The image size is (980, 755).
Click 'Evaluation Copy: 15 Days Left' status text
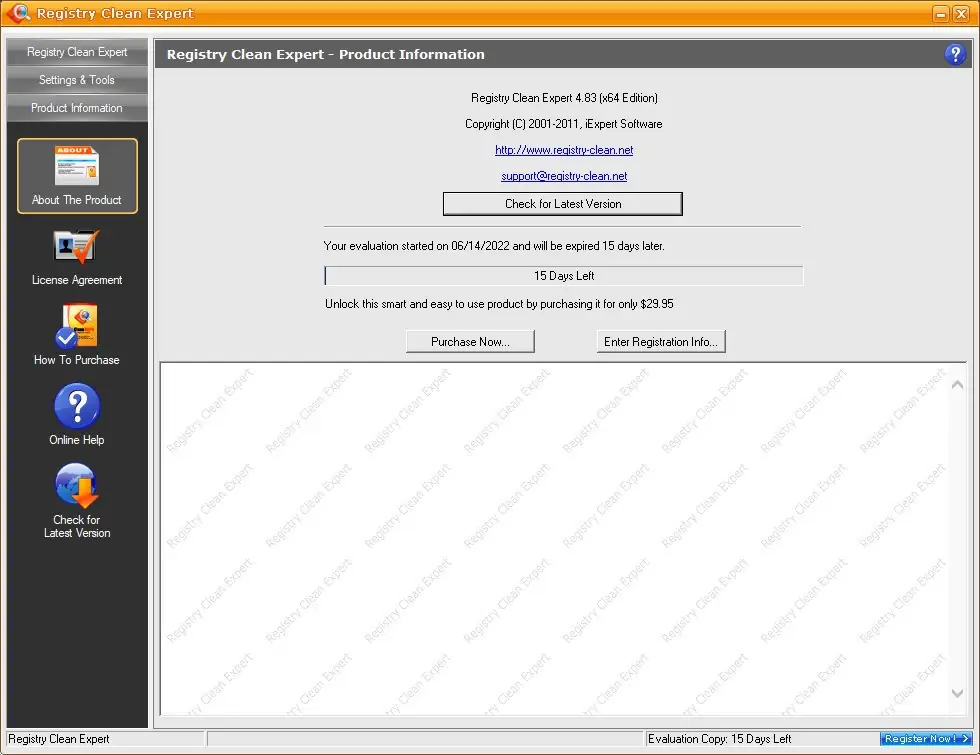tap(719, 739)
